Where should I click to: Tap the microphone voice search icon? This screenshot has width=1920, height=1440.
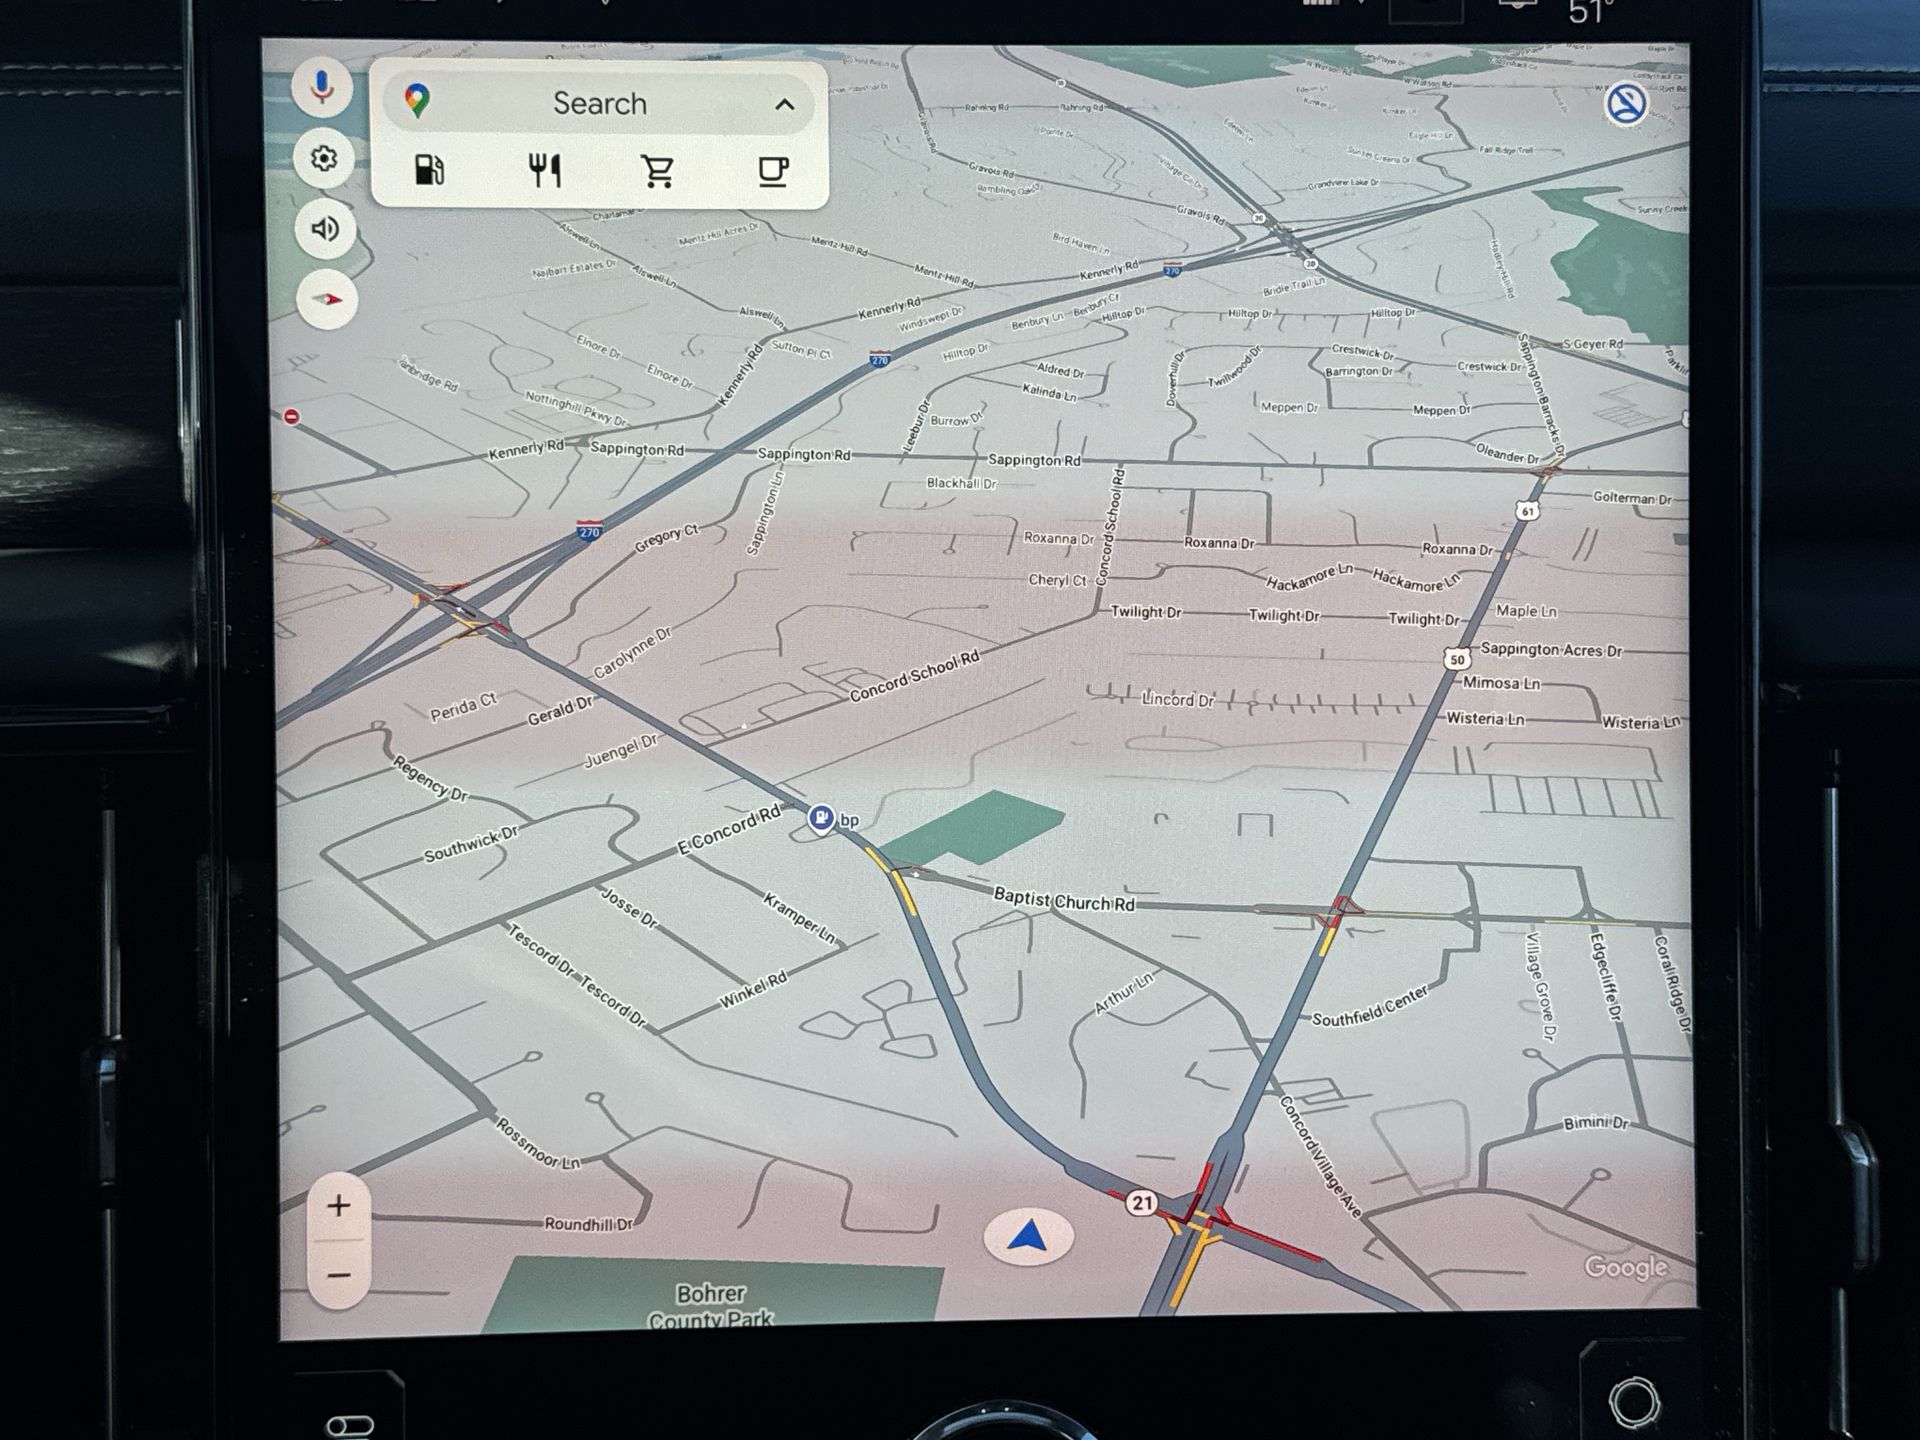[x=322, y=87]
